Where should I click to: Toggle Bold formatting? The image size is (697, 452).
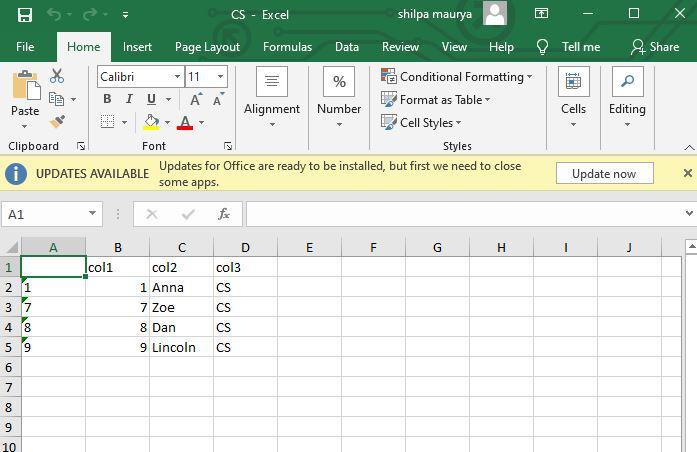[107, 99]
